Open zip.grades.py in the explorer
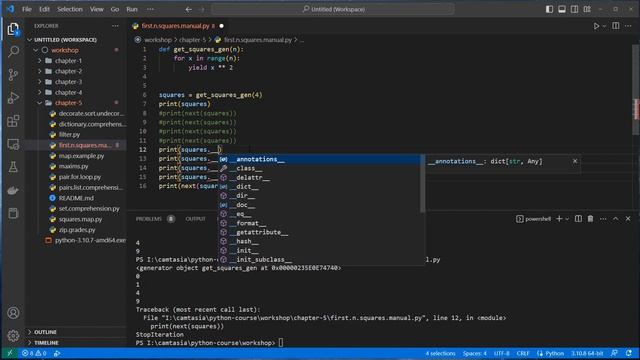This screenshot has height=360, width=640. [x=77, y=230]
